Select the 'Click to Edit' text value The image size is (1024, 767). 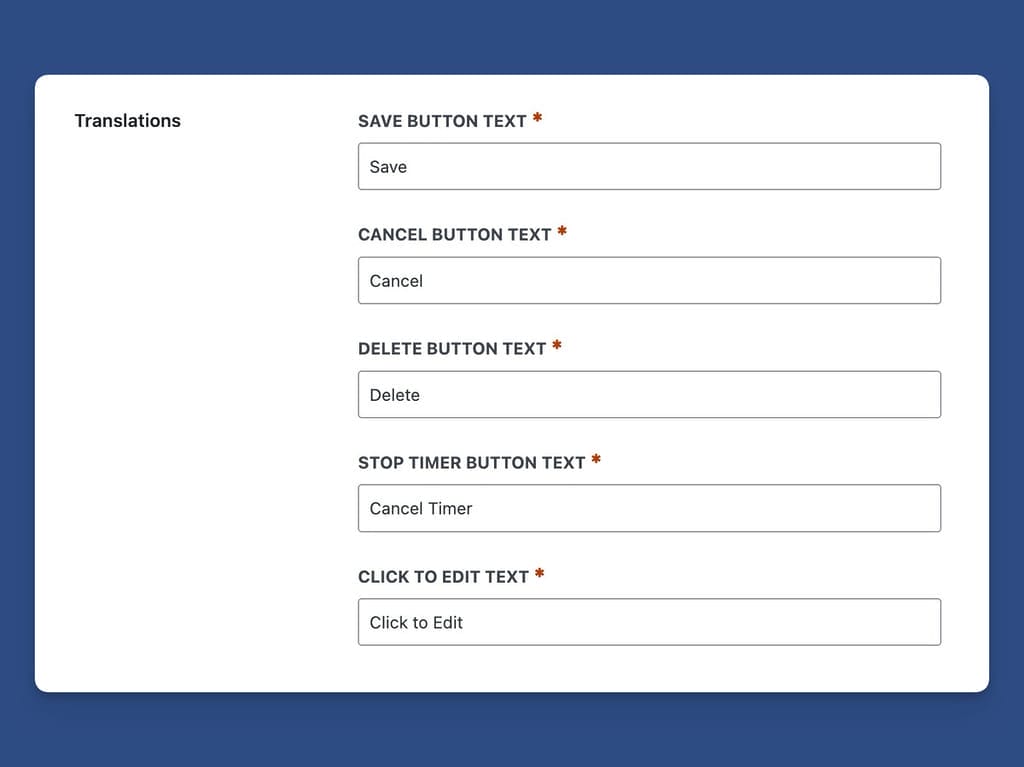[415, 622]
